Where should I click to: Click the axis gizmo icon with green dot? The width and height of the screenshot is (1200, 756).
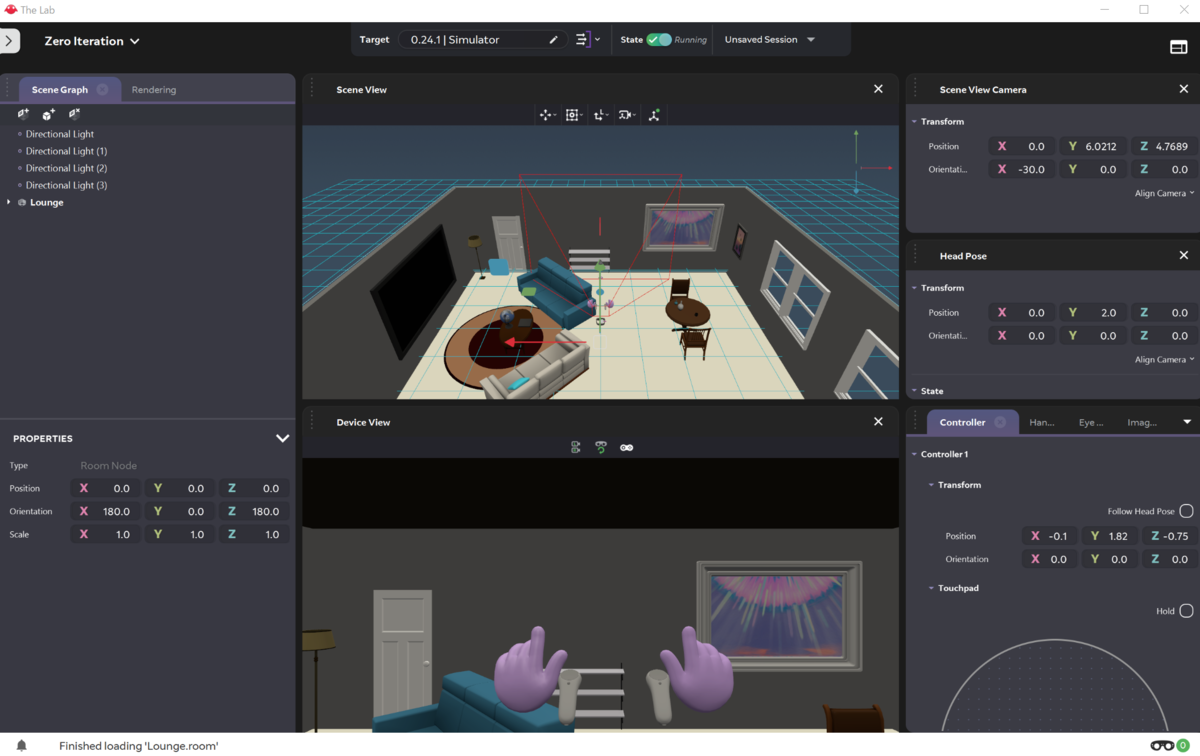tap(654, 115)
